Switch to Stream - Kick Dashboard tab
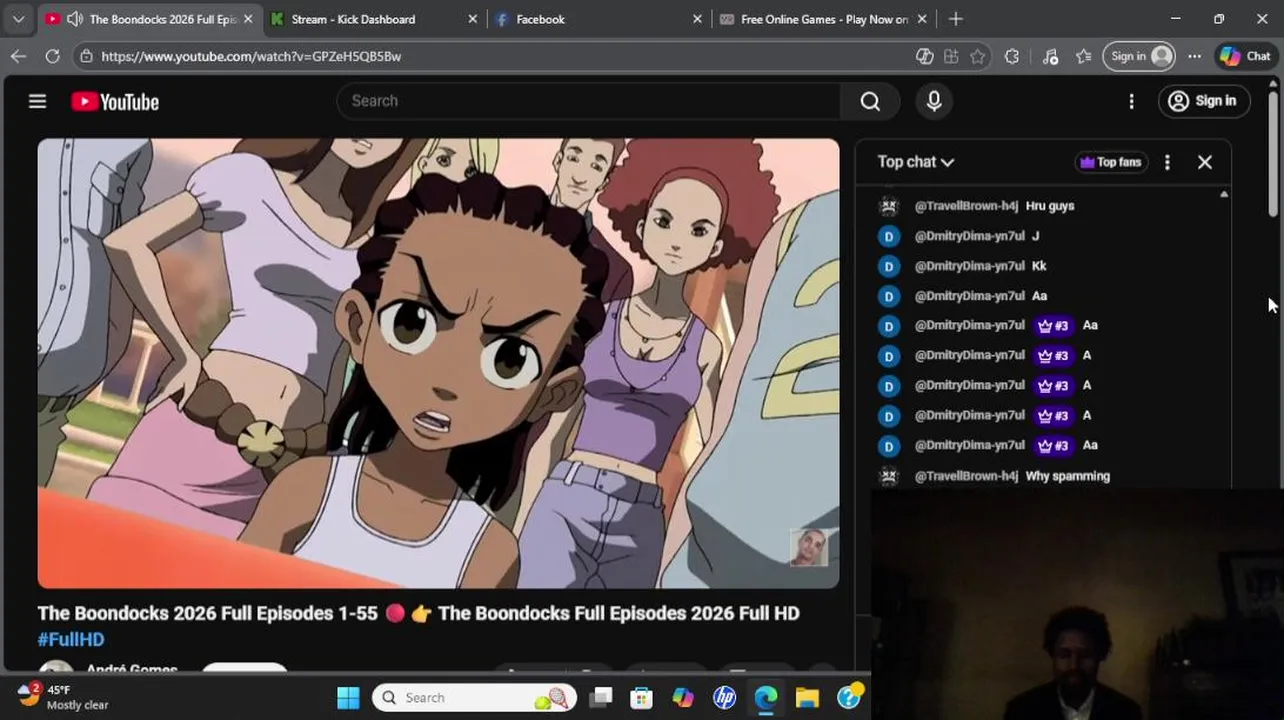The height and width of the screenshot is (720, 1284). [353, 19]
